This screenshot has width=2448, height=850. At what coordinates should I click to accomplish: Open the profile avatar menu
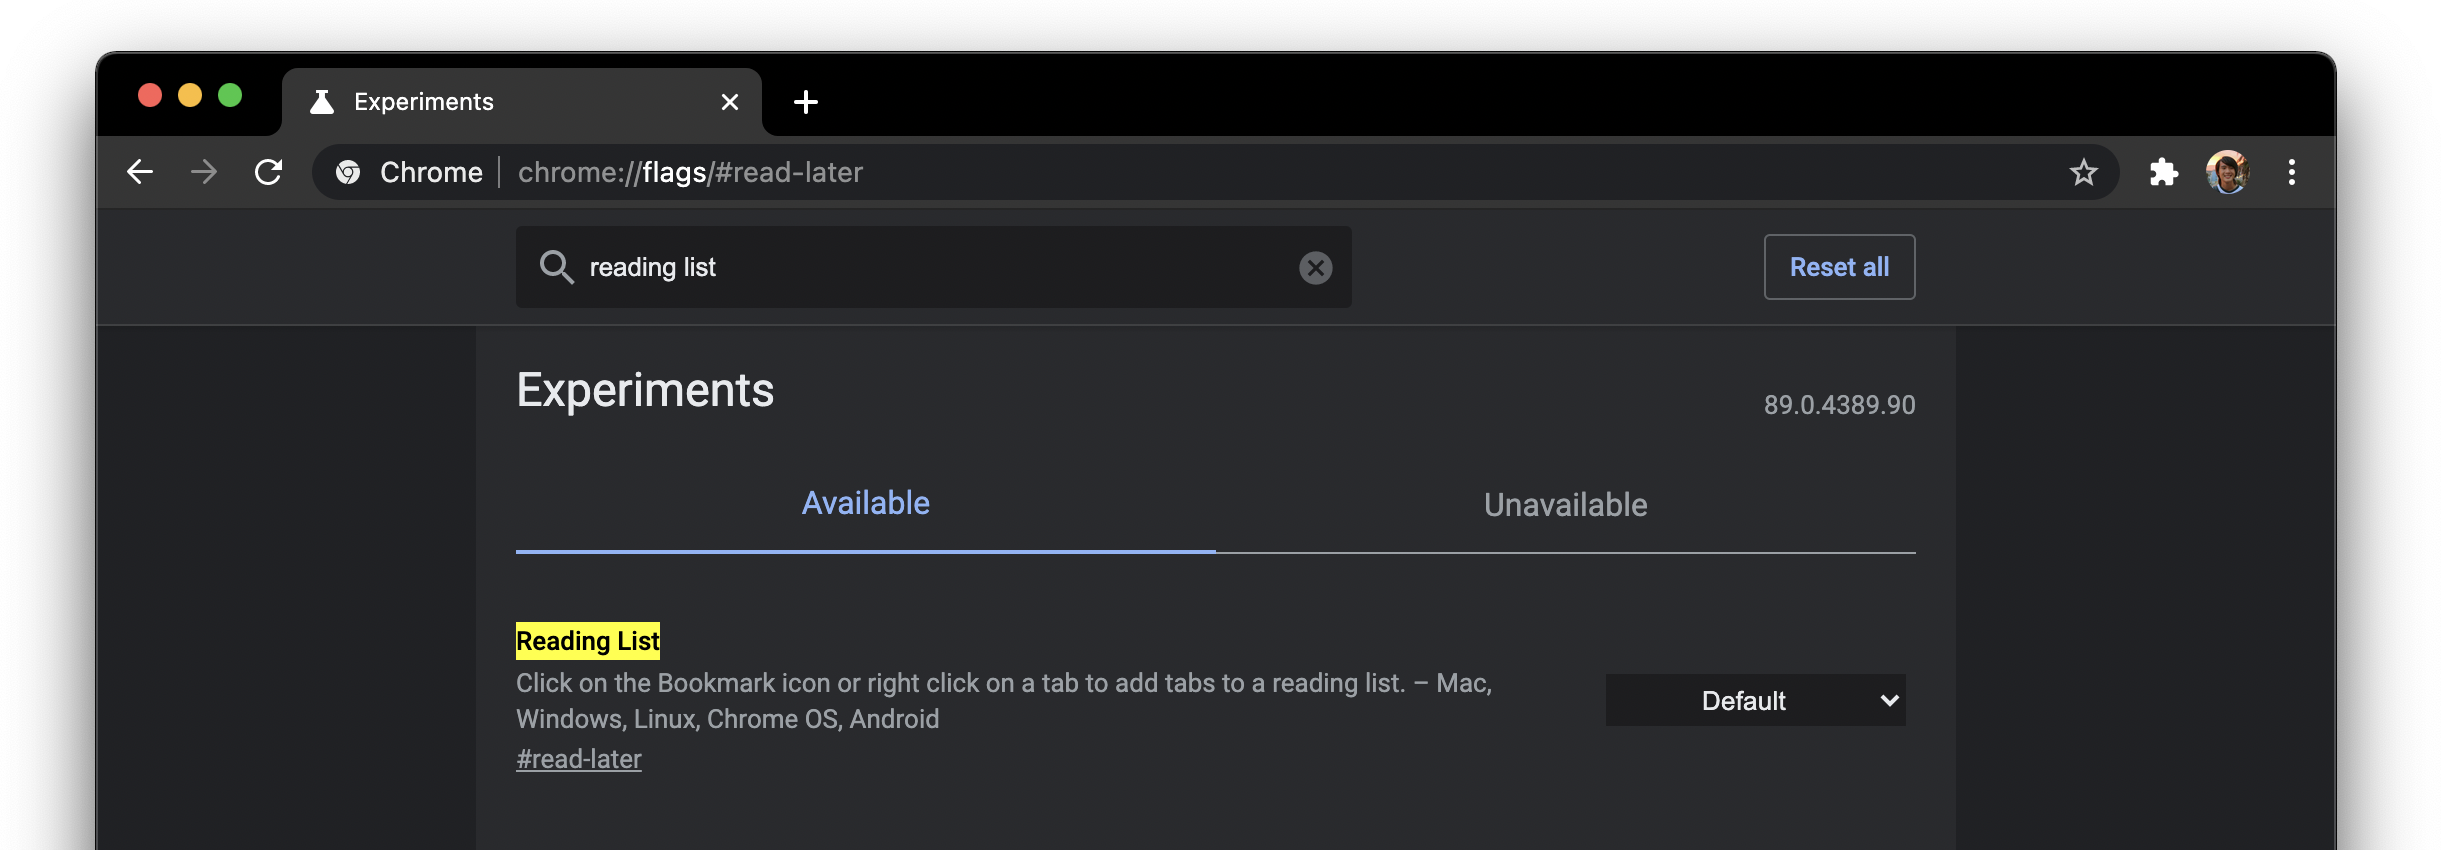tap(2228, 172)
